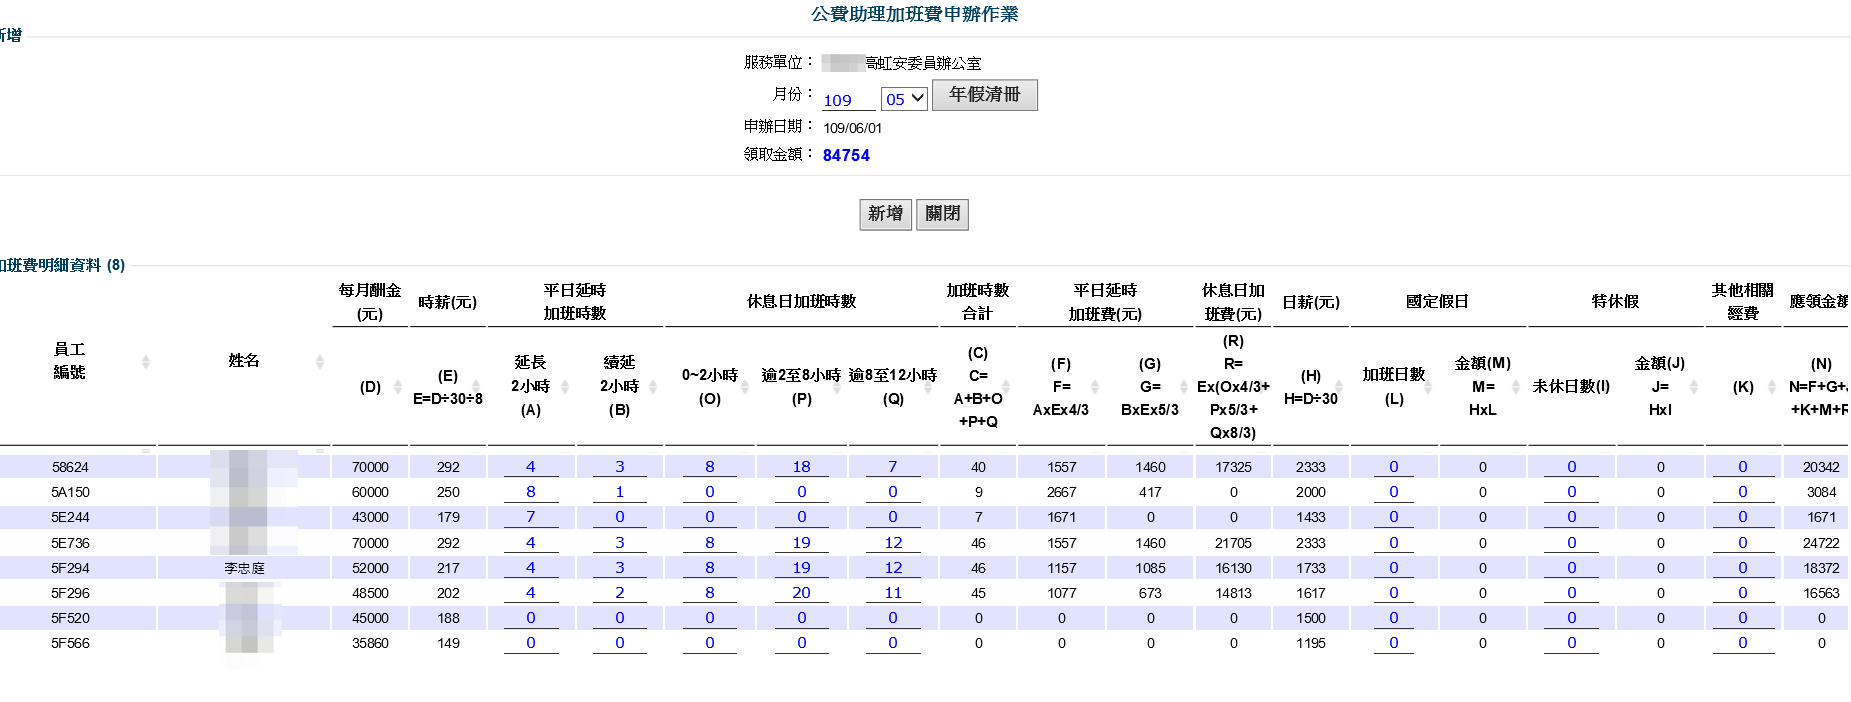Edit (B) value 1 for employee 5A150
The image size is (1851, 702).
pos(620,492)
